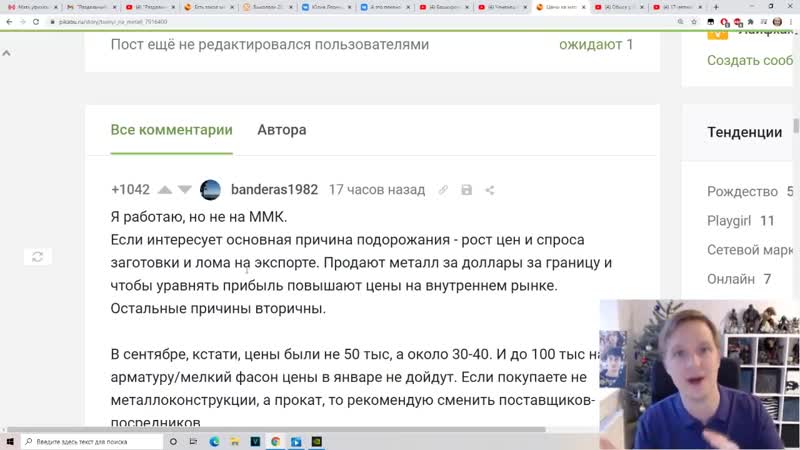Switch to Chrome on the taskbar

click(x=276, y=441)
